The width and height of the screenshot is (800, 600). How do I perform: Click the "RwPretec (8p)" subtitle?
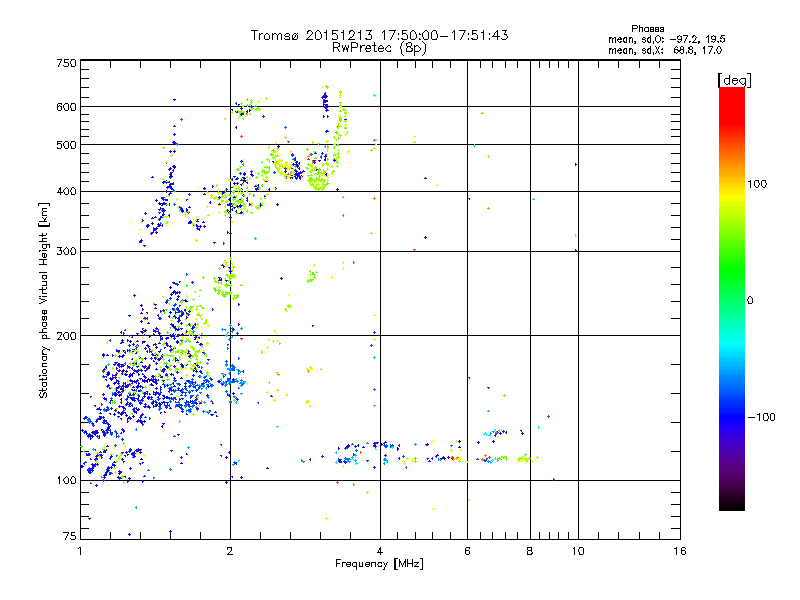click(x=379, y=48)
